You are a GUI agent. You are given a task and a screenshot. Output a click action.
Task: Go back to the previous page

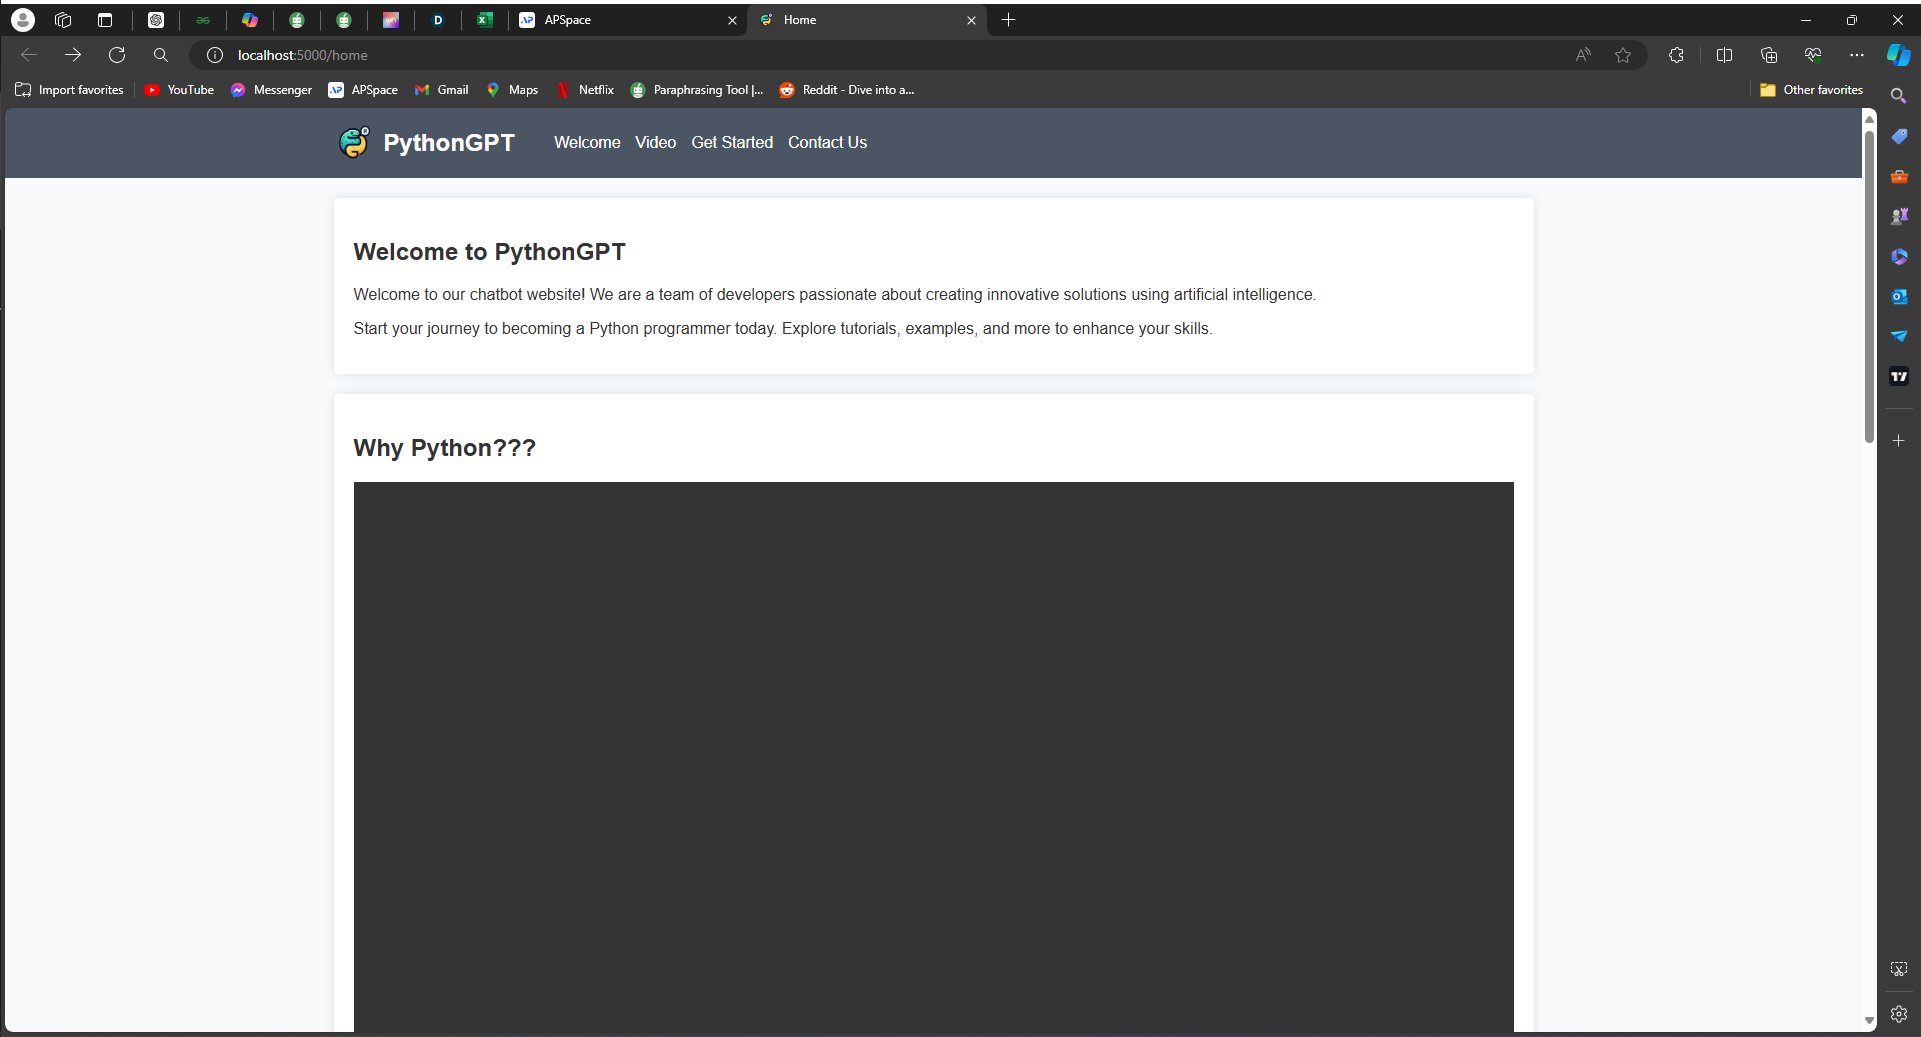point(29,55)
